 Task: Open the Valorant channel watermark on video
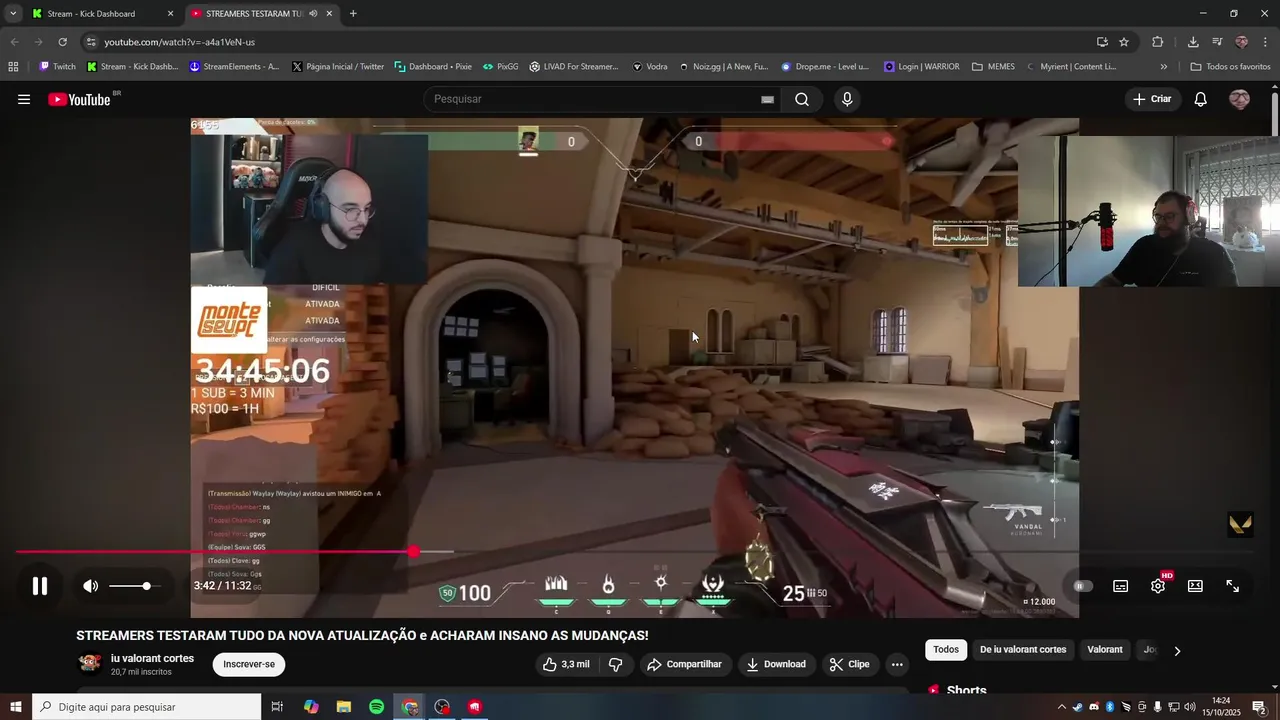(1240, 525)
